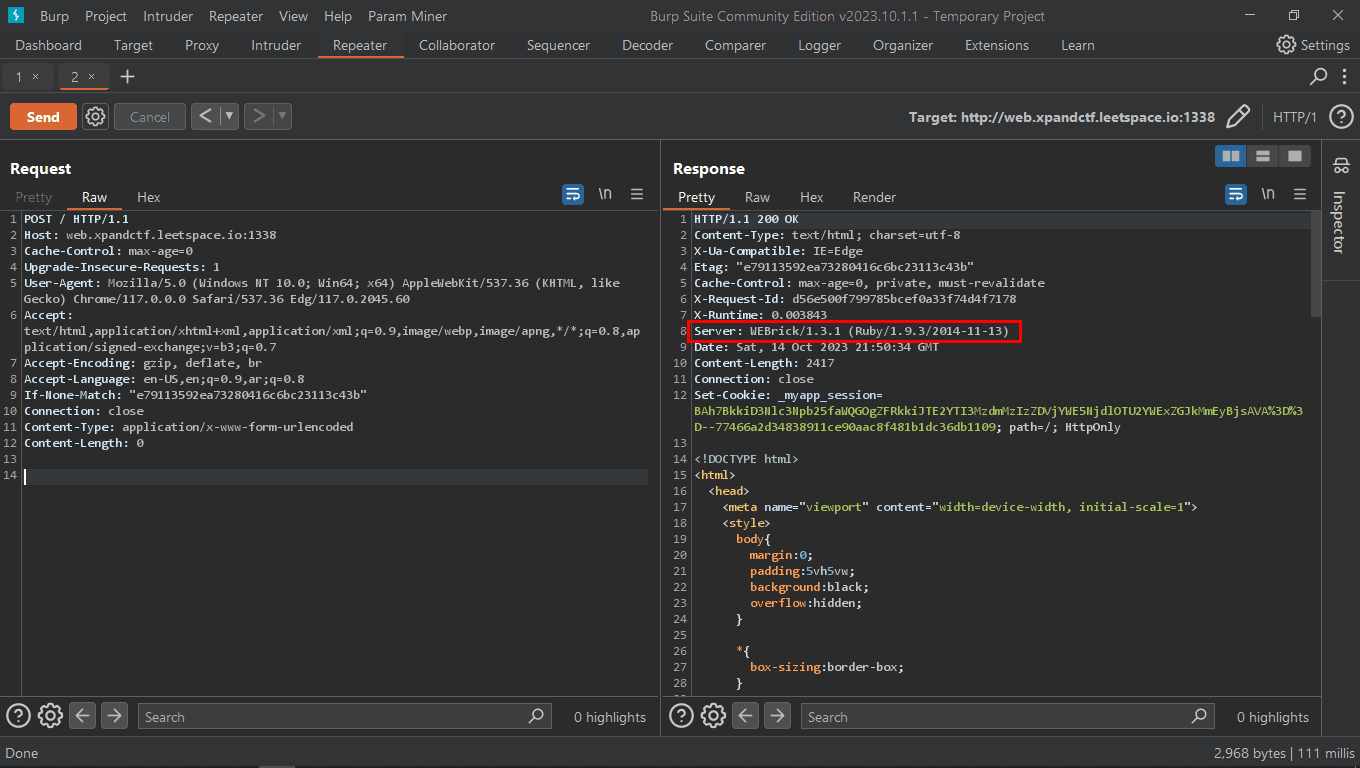Open the Project menu
Screen dimensions: 1360x768
click(x=106, y=16)
